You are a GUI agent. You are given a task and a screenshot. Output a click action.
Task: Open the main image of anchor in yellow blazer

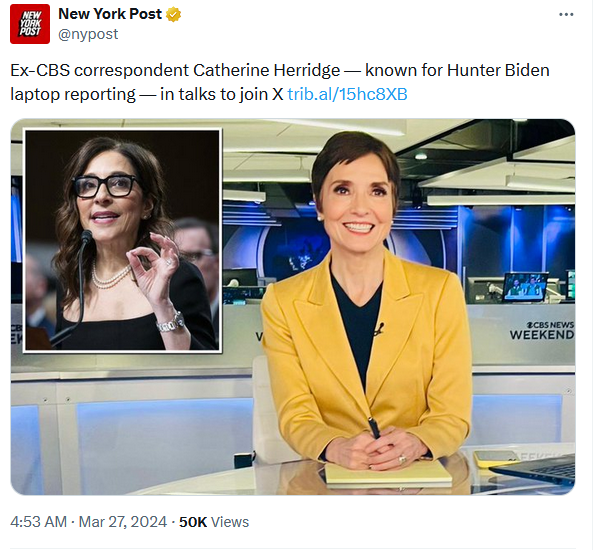[x=293, y=307]
